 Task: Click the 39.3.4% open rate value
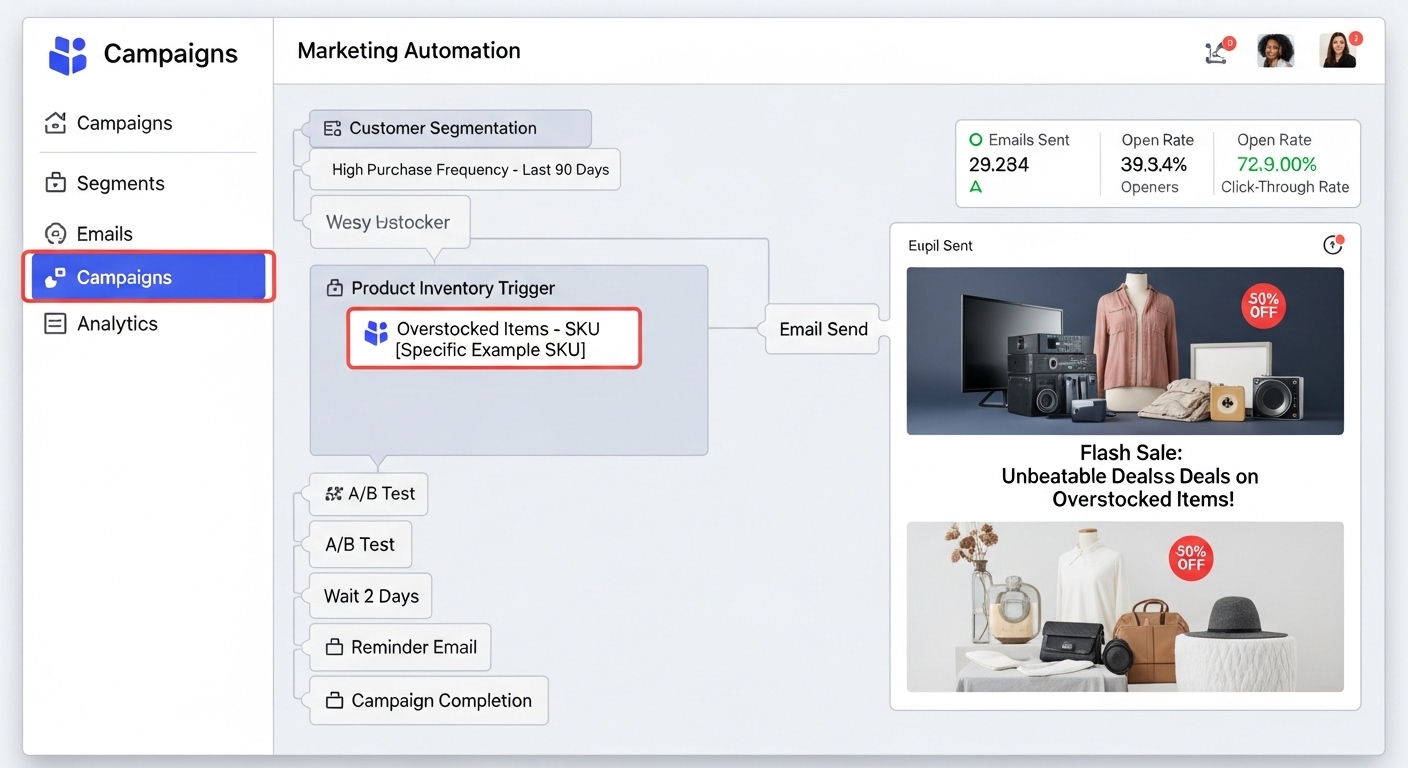coord(1153,164)
